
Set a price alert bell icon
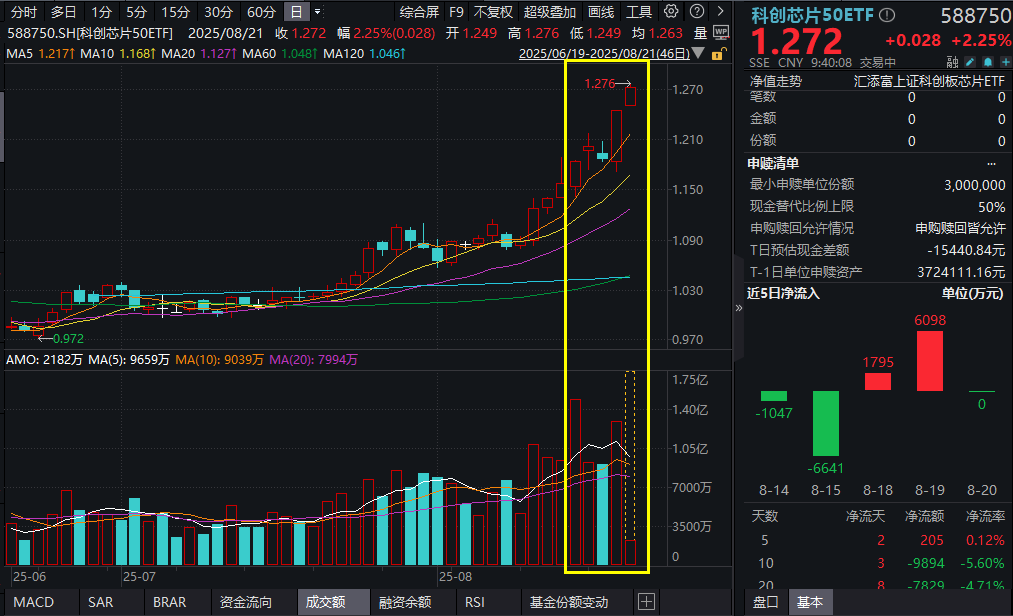pyautogui.click(x=988, y=62)
